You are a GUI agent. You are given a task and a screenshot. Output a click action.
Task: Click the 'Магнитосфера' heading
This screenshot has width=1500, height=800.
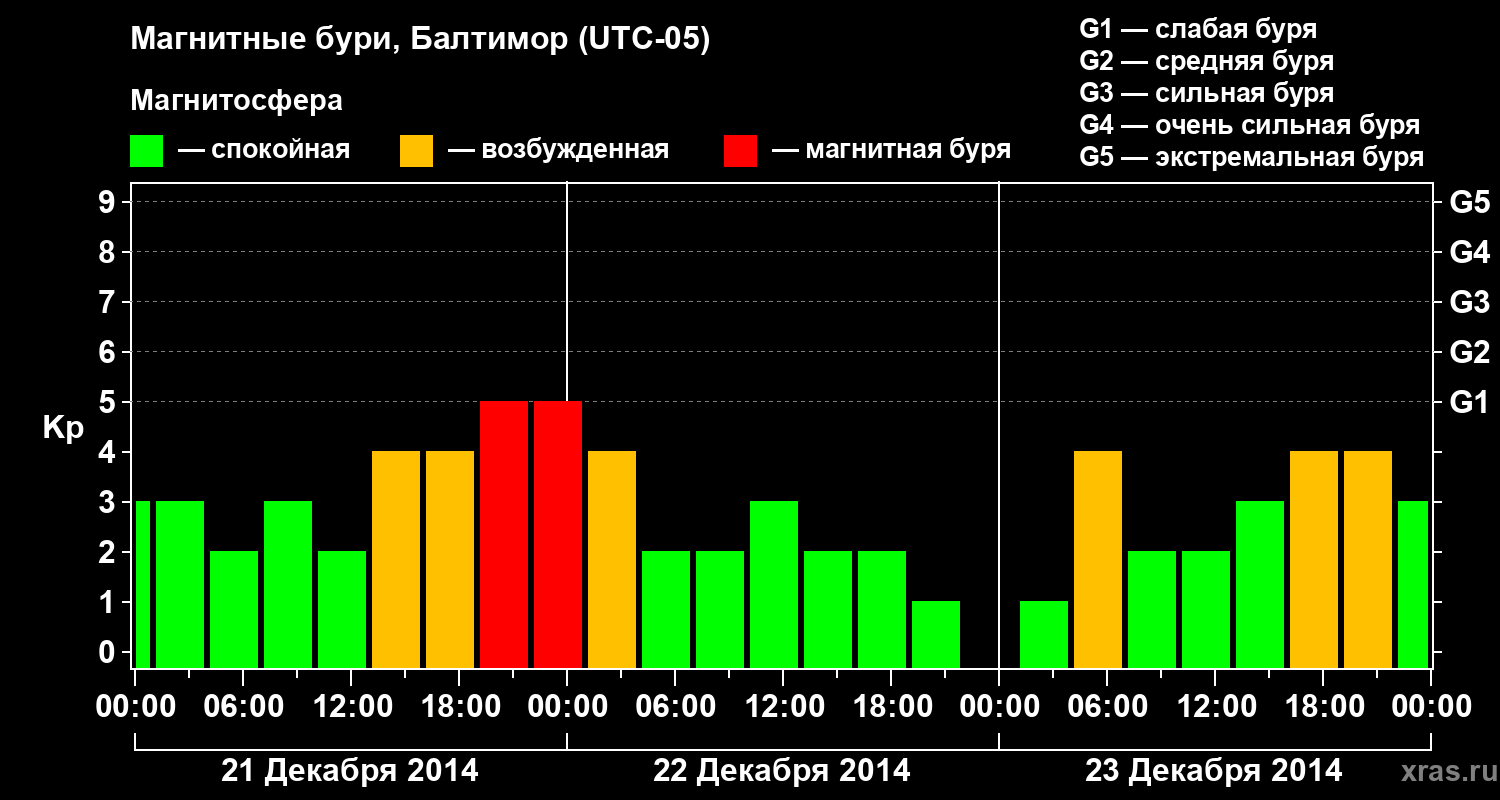236,102
